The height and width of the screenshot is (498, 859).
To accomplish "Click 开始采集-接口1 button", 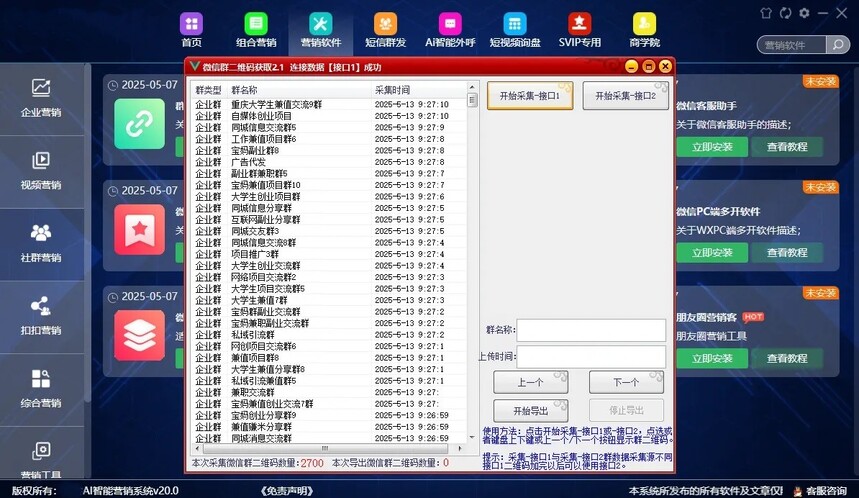I will click(x=530, y=96).
